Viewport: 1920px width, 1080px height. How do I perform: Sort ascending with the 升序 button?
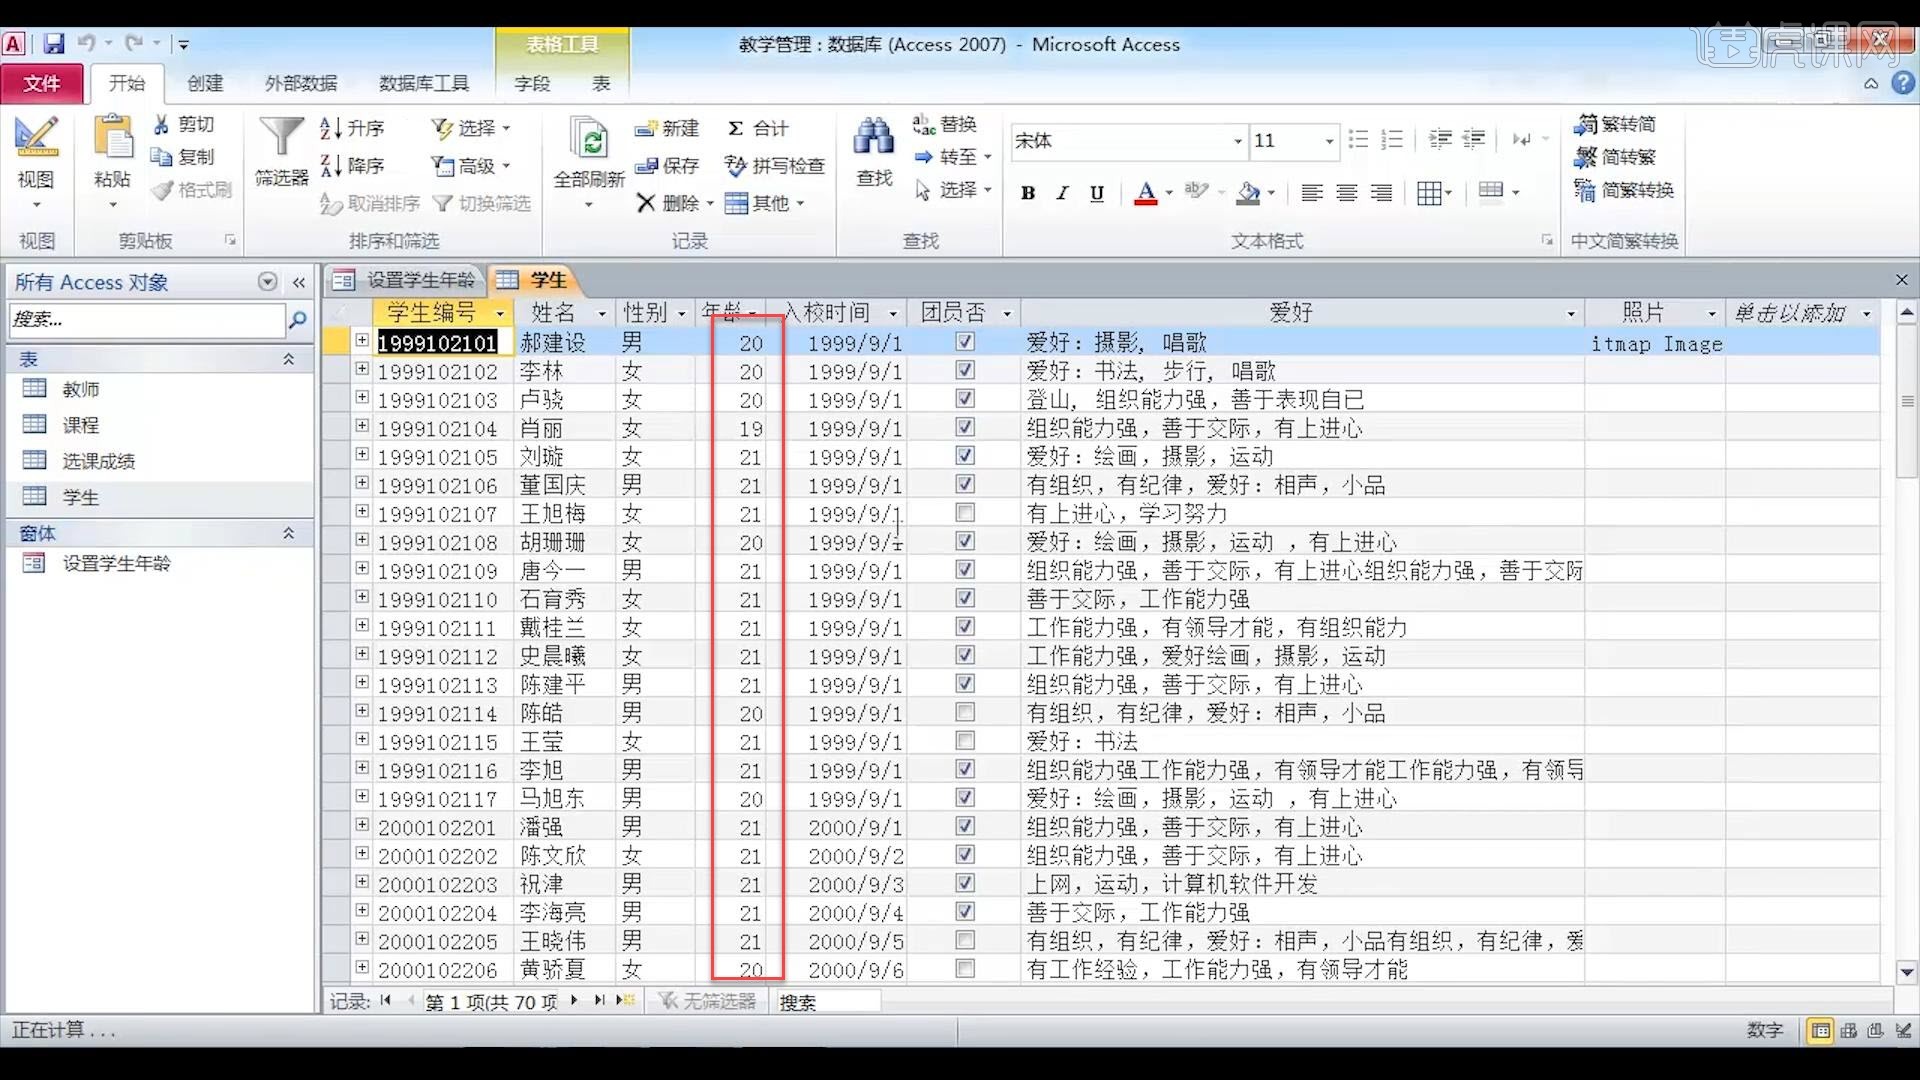click(352, 128)
